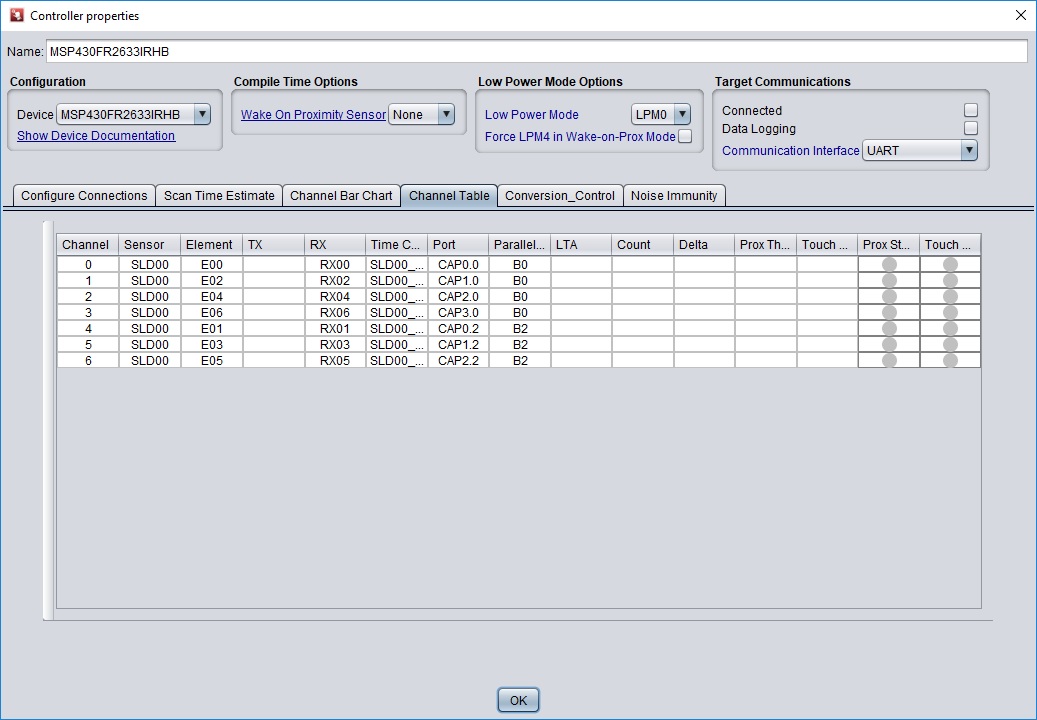This screenshot has height=720, width=1037.
Task: Open the Show Device Documentation link
Action: click(x=96, y=136)
